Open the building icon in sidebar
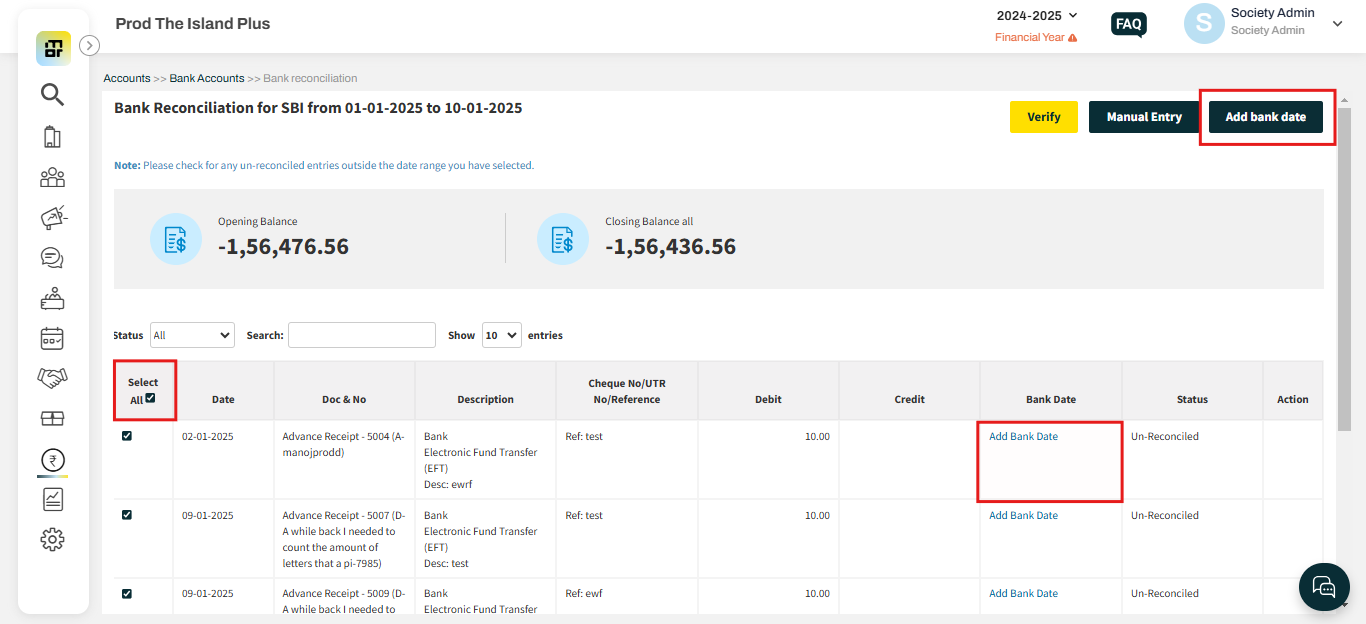 pos(52,137)
